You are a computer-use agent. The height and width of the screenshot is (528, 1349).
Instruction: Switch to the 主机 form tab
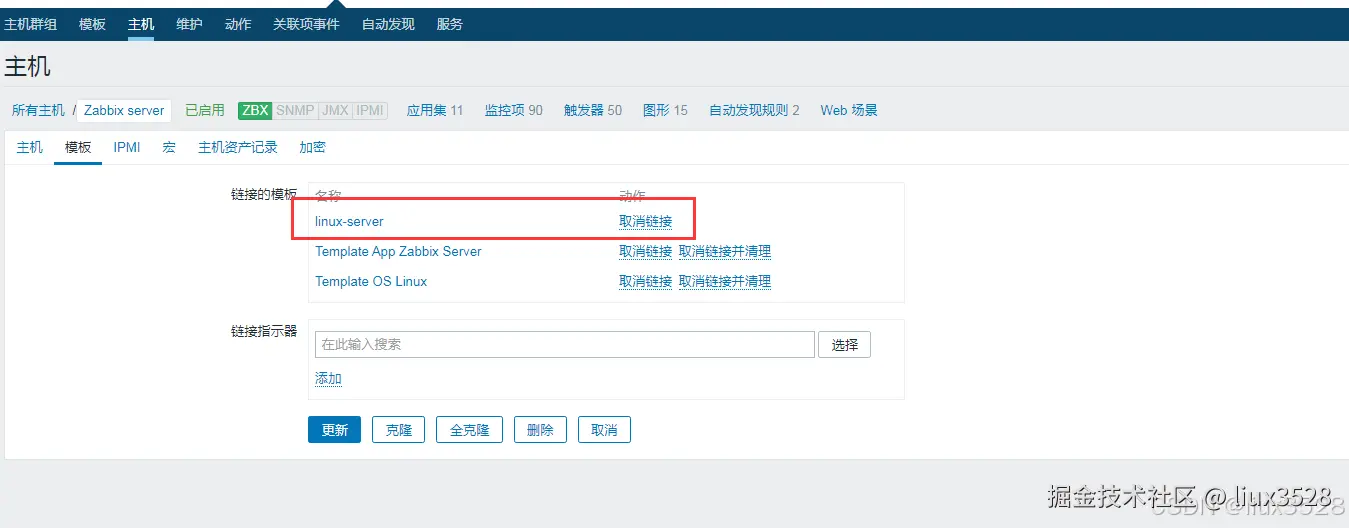pyautogui.click(x=30, y=147)
